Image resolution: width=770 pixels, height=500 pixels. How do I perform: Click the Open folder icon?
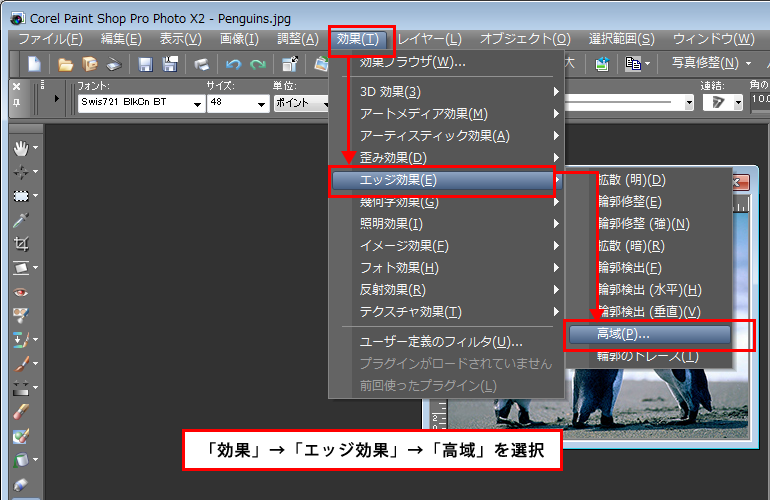click(x=65, y=64)
